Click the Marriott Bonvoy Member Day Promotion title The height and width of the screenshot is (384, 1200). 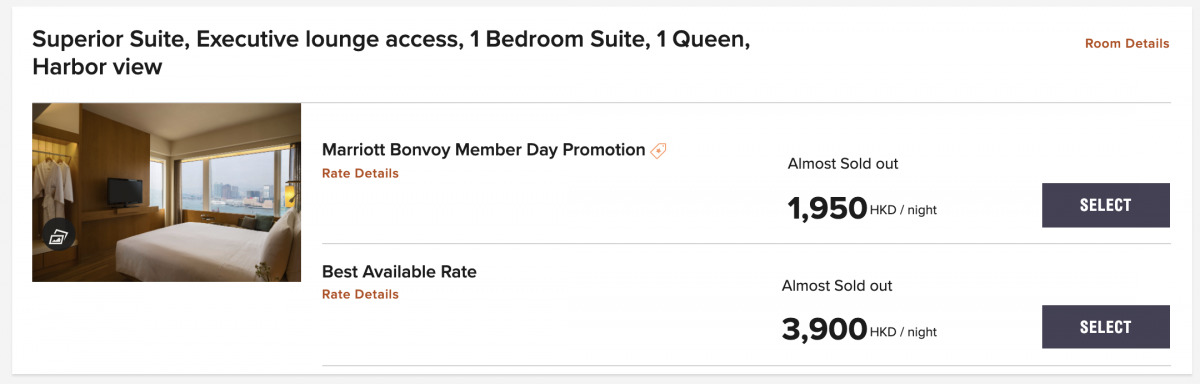click(483, 150)
